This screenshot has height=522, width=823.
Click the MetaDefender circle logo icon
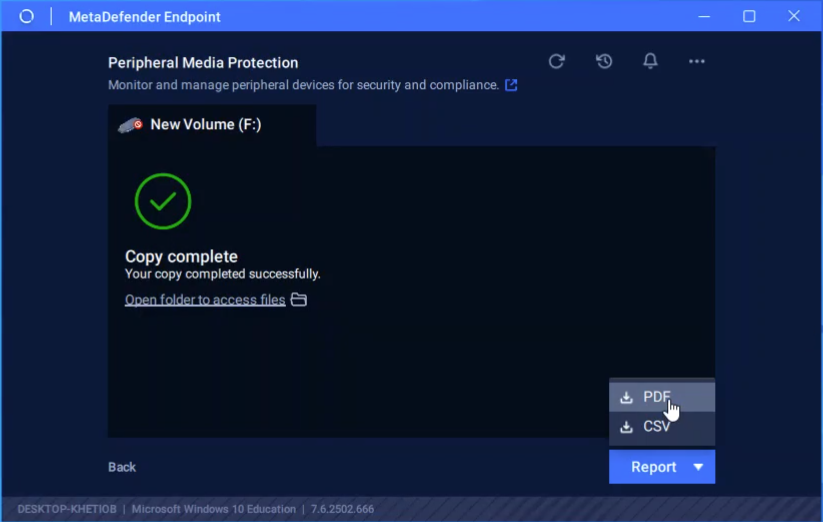(x=26, y=16)
